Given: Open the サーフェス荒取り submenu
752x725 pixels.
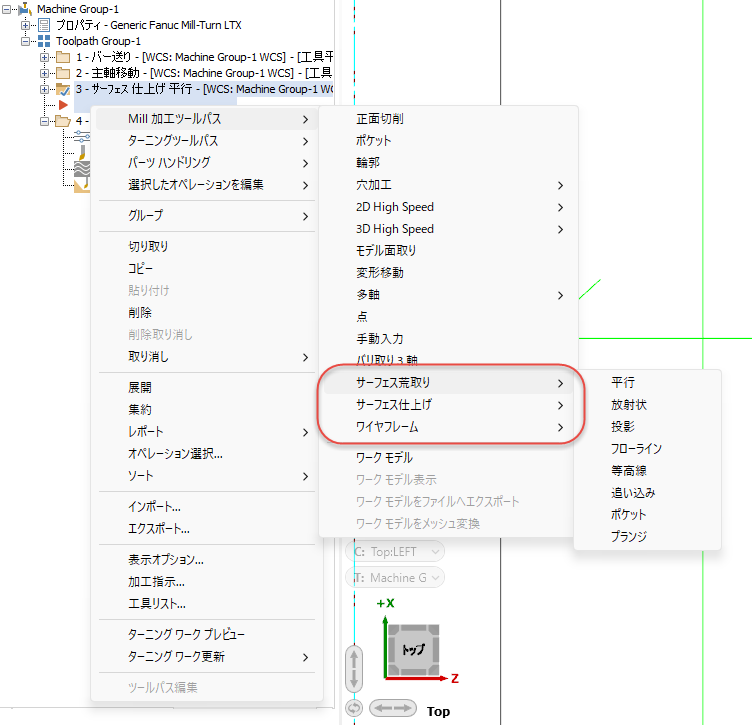Looking at the screenshot, I should 448,383.
